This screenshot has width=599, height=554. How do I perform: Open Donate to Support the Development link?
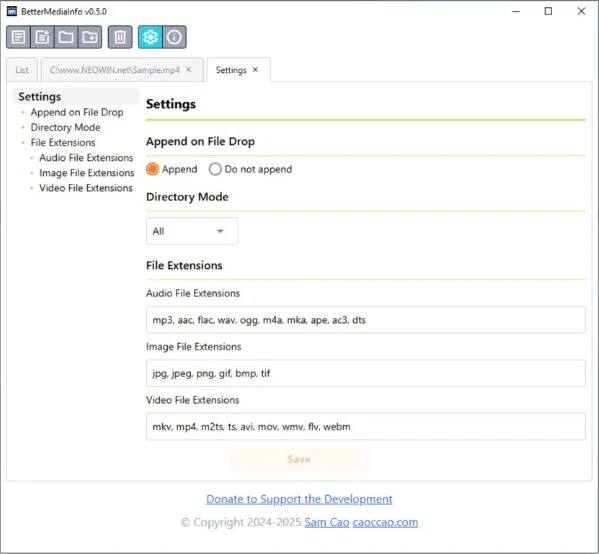pyautogui.click(x=299, y=499)
